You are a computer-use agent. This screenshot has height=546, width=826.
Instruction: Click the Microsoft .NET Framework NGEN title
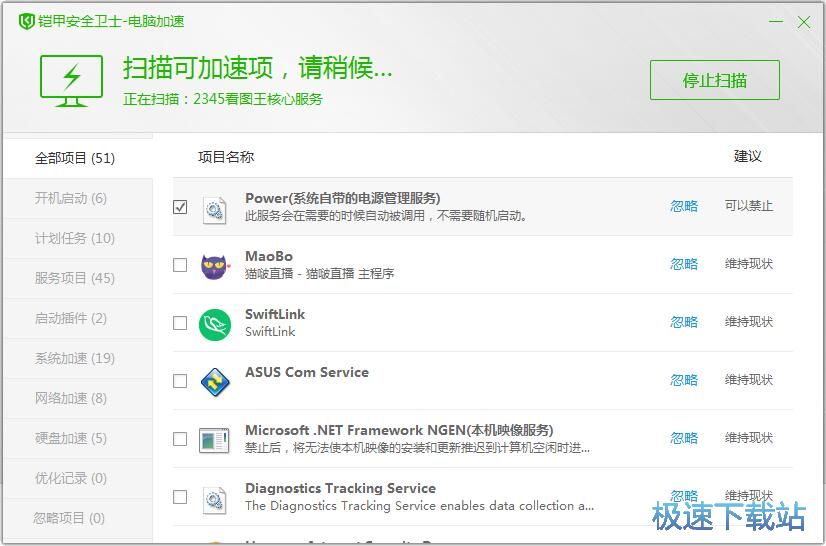399,430
